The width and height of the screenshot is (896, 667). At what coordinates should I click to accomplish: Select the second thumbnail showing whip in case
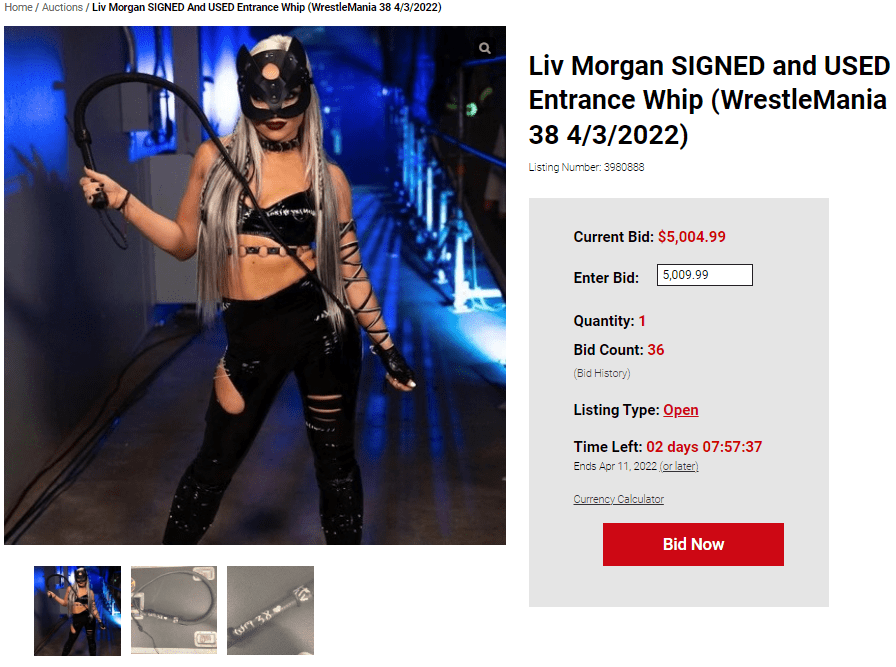[174, 610]
